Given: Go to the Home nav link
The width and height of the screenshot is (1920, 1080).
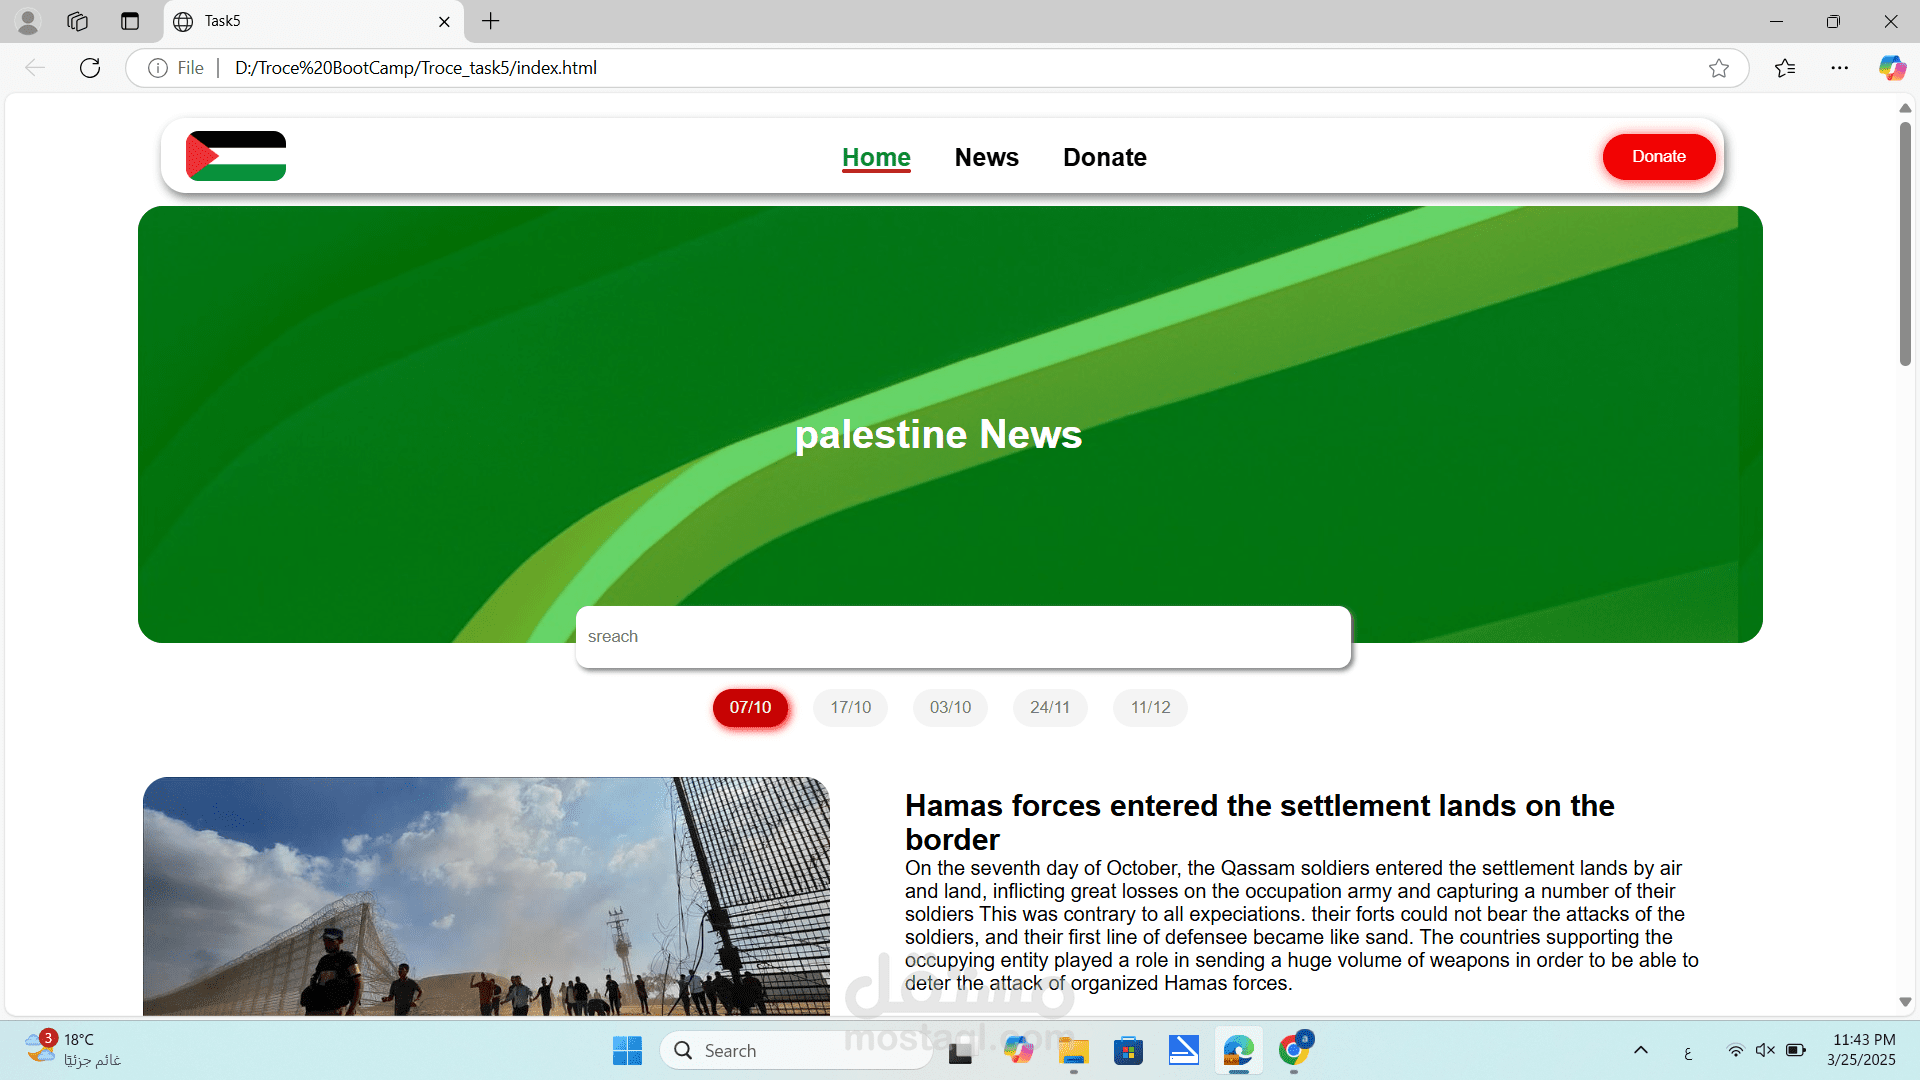Looking at the screenshot, I should [876, 158].
